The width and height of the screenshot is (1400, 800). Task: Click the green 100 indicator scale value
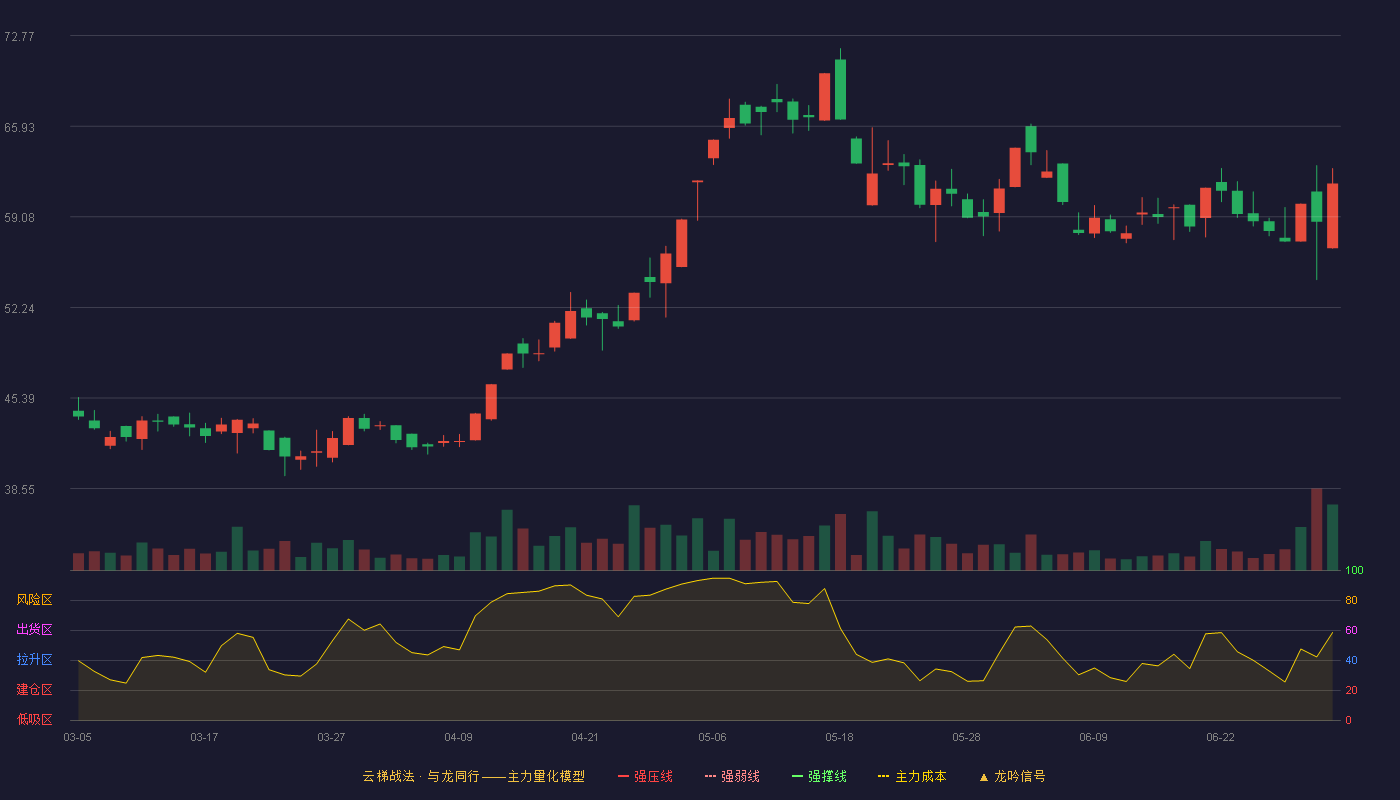click(1354, 571)
